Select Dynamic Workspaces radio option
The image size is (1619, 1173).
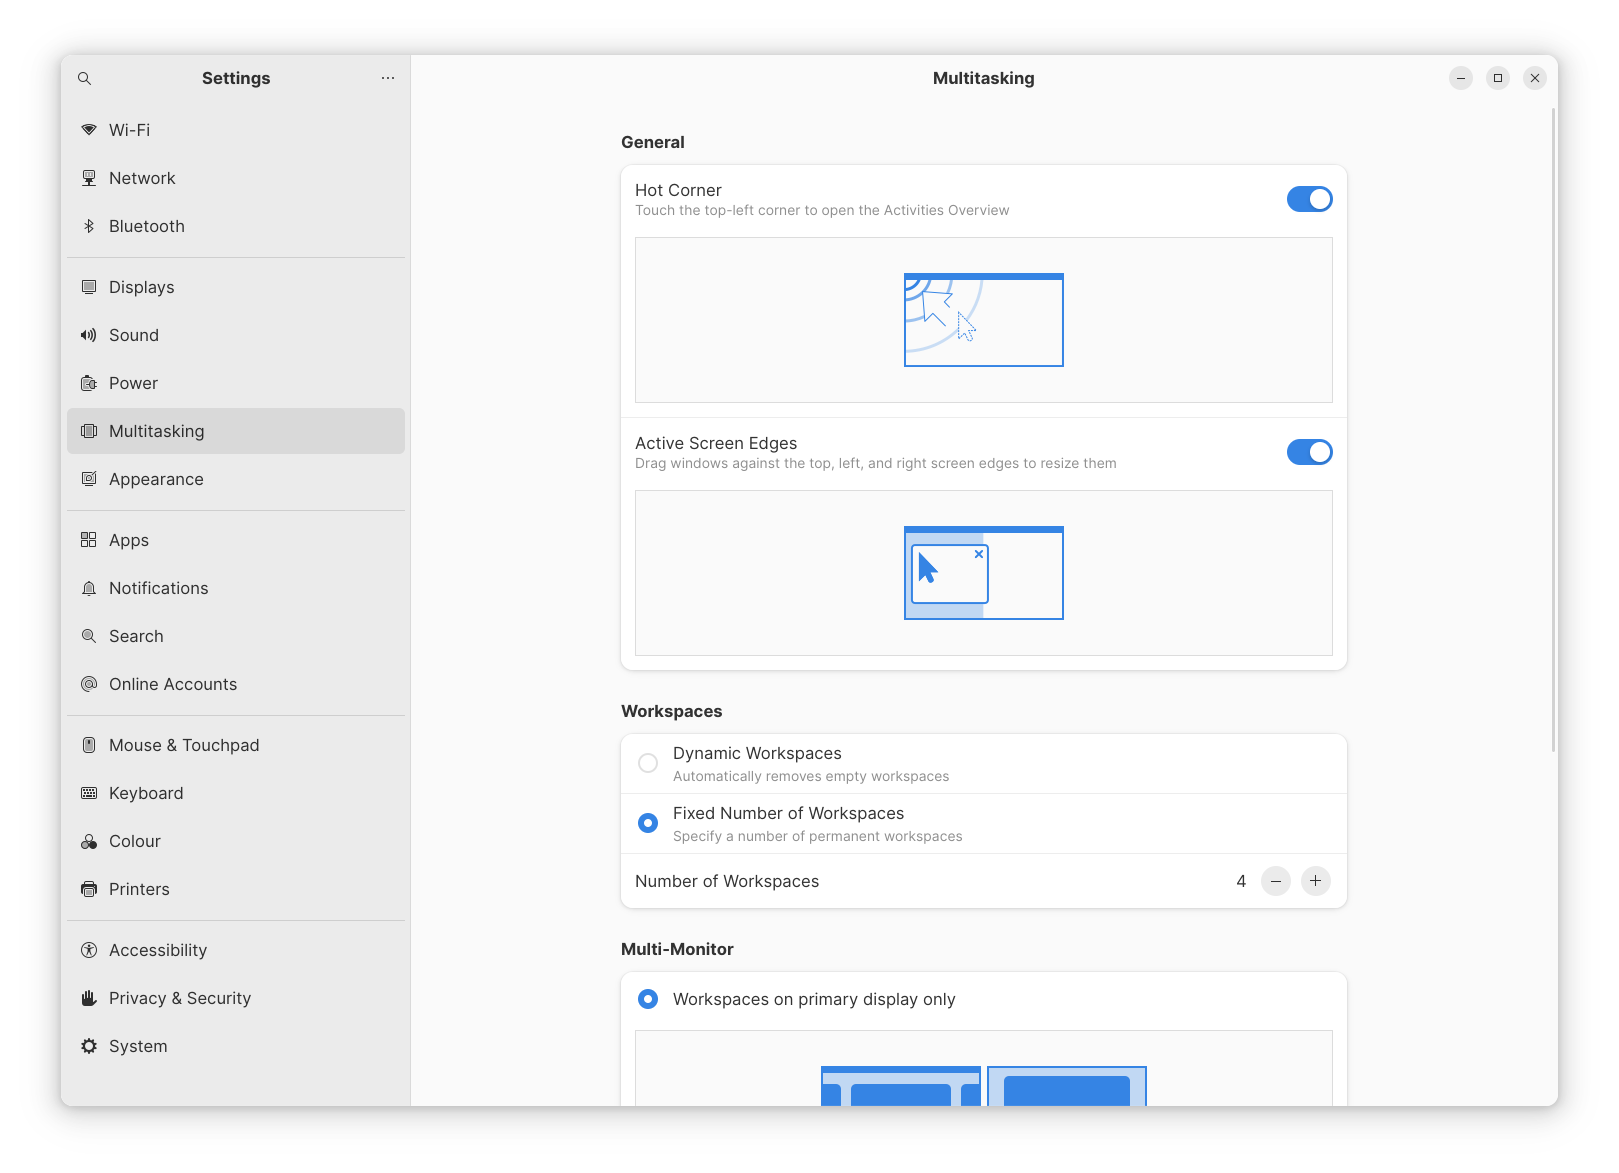(x=648, y=763)
